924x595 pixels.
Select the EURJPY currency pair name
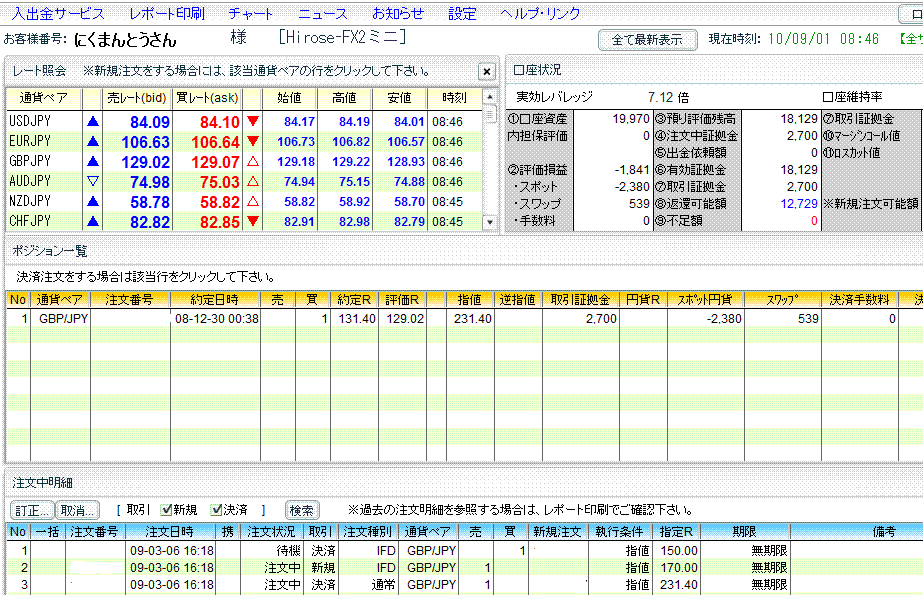coord(30,141)
